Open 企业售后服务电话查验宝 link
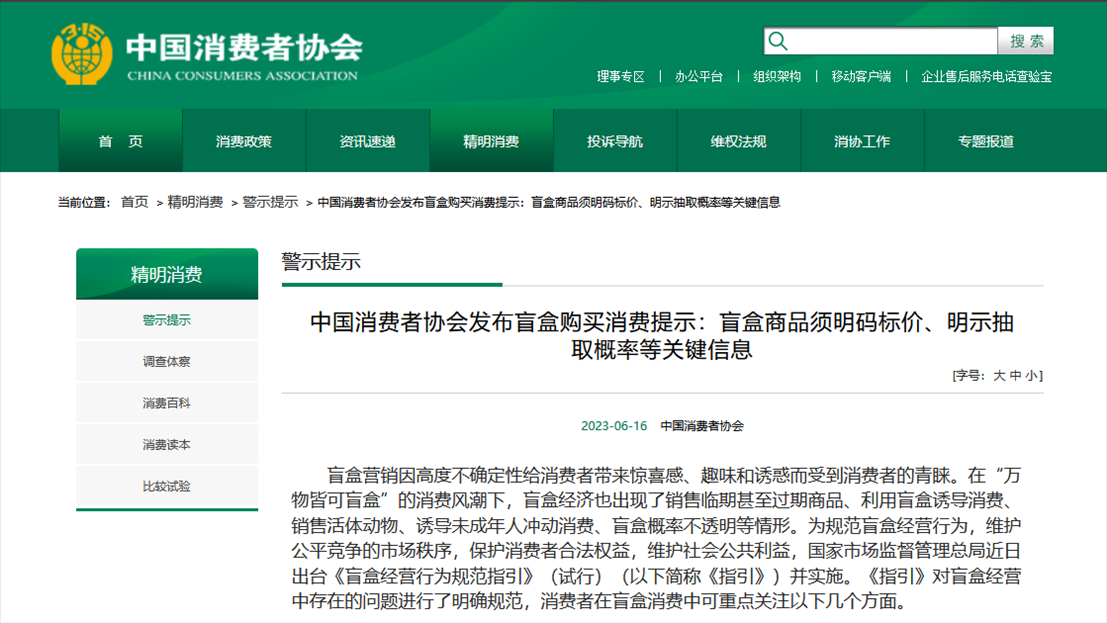 986,76
